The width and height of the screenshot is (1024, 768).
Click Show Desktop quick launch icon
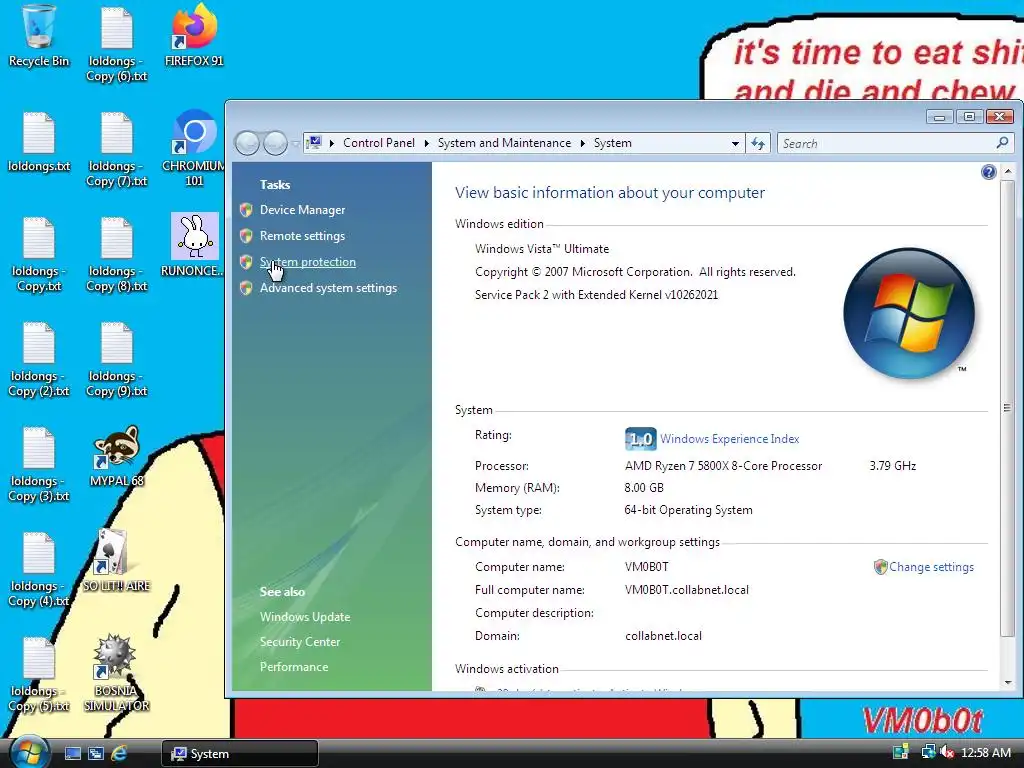coord(72,753)
